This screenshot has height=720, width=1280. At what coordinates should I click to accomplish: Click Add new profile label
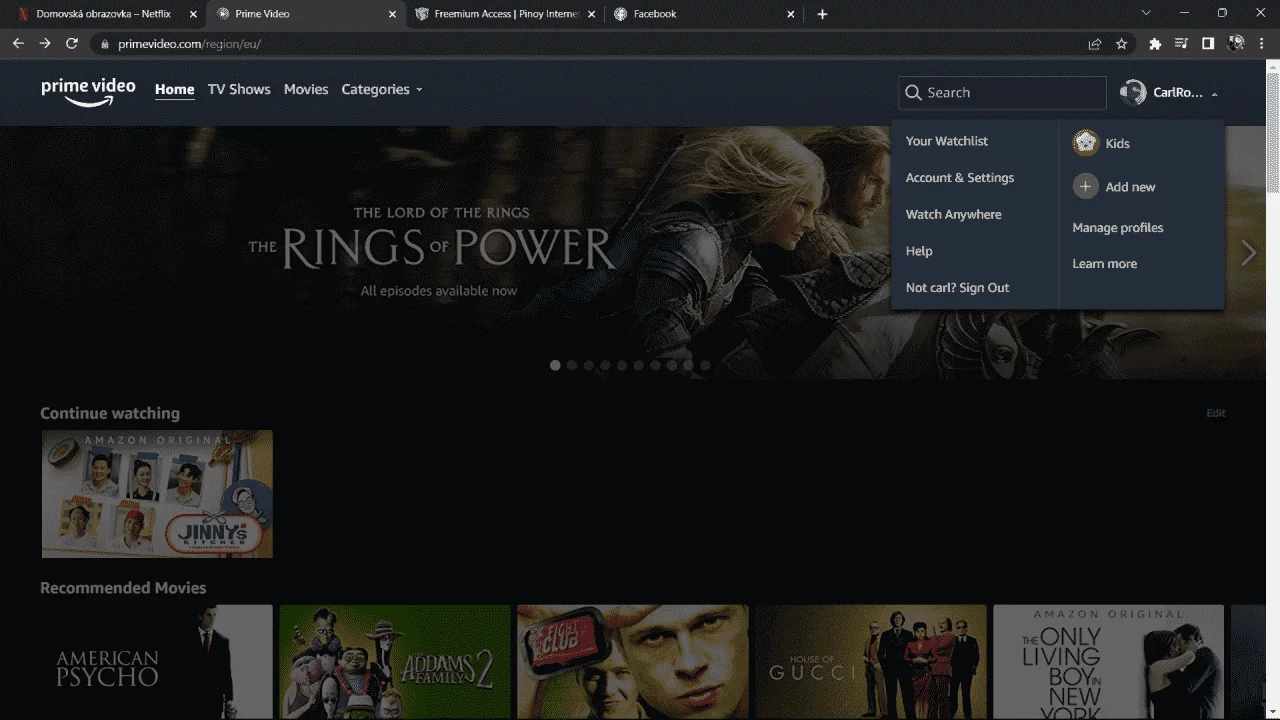click(x=1130, y=187)
